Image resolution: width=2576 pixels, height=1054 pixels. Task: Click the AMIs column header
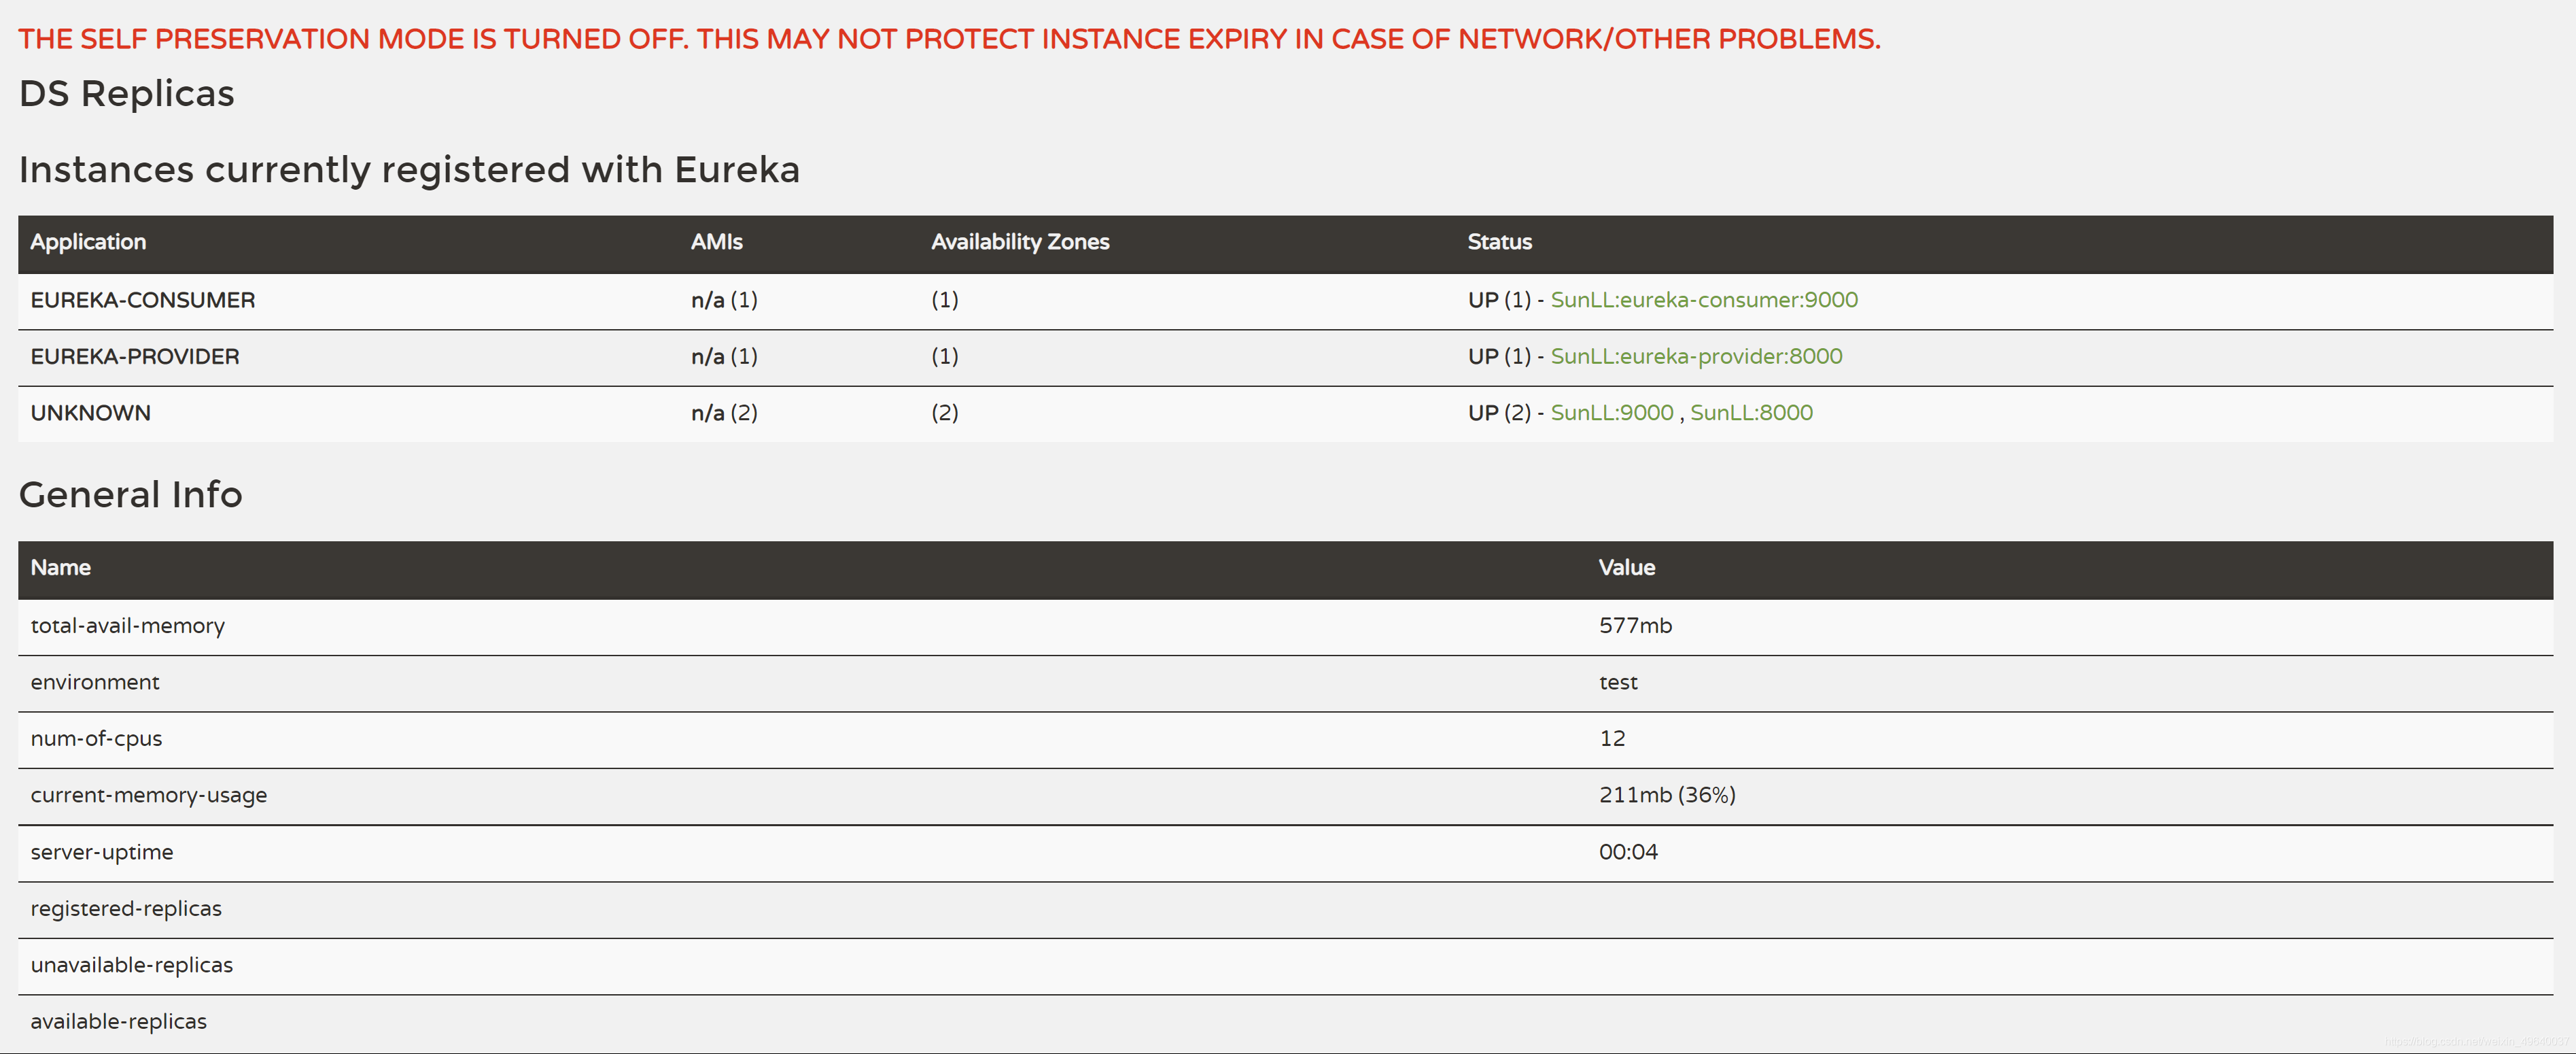(717, 242)
